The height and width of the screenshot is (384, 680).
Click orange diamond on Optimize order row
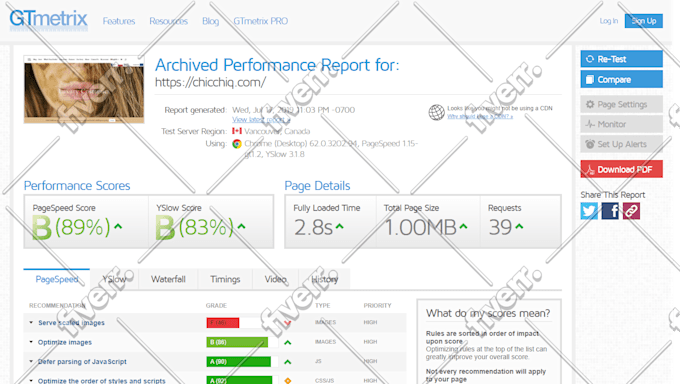288,381
